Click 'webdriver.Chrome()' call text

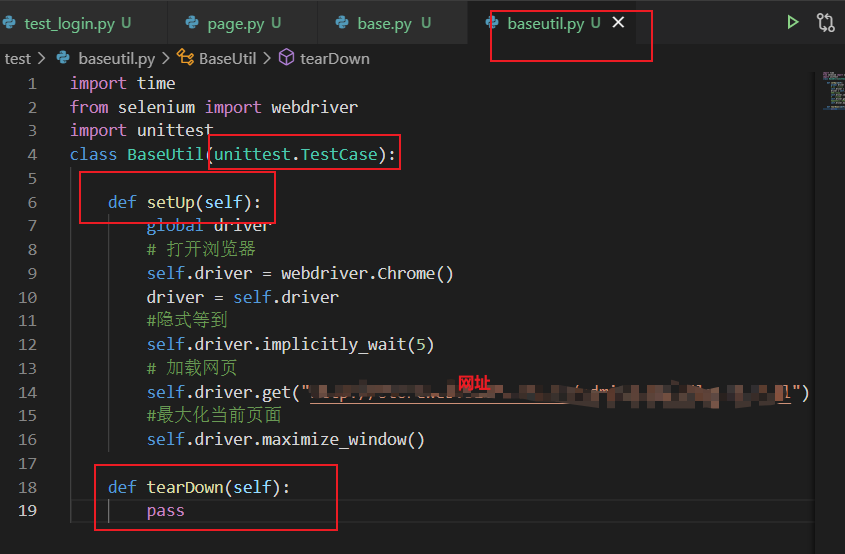click(367, 273)
